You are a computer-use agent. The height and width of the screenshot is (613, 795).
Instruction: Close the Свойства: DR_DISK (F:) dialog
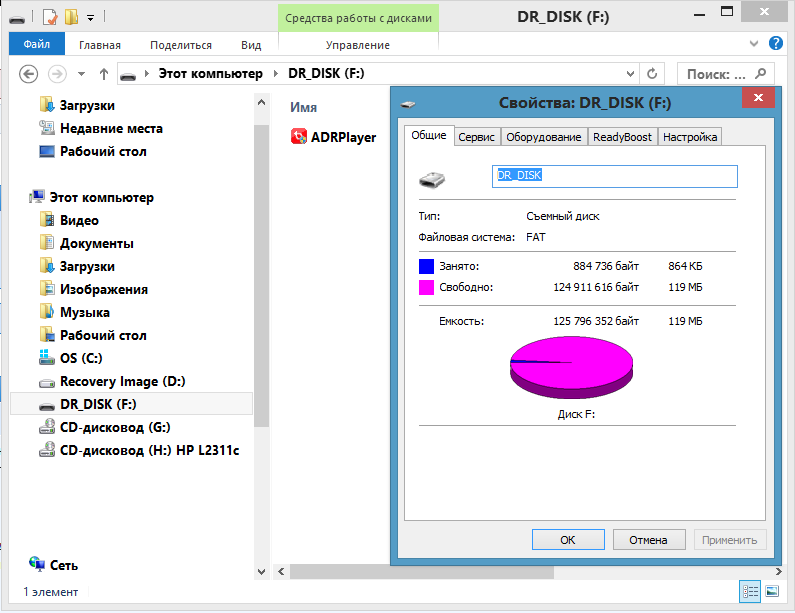point(758,97)
